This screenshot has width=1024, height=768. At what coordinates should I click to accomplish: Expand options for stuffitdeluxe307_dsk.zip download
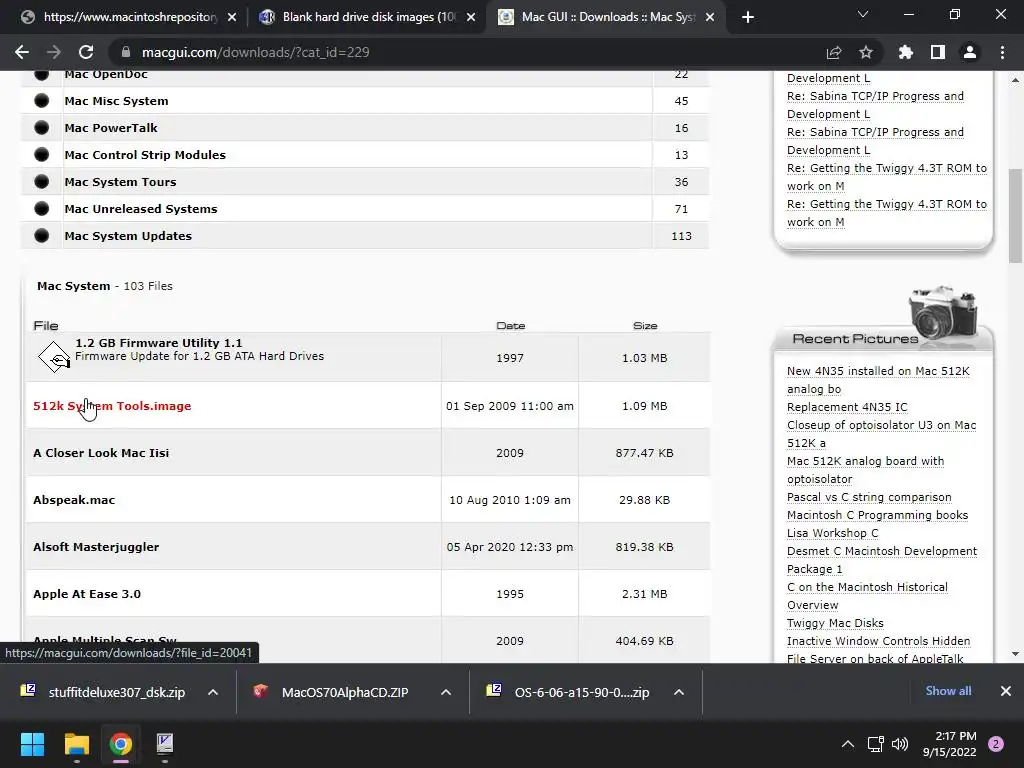[213, 692]
